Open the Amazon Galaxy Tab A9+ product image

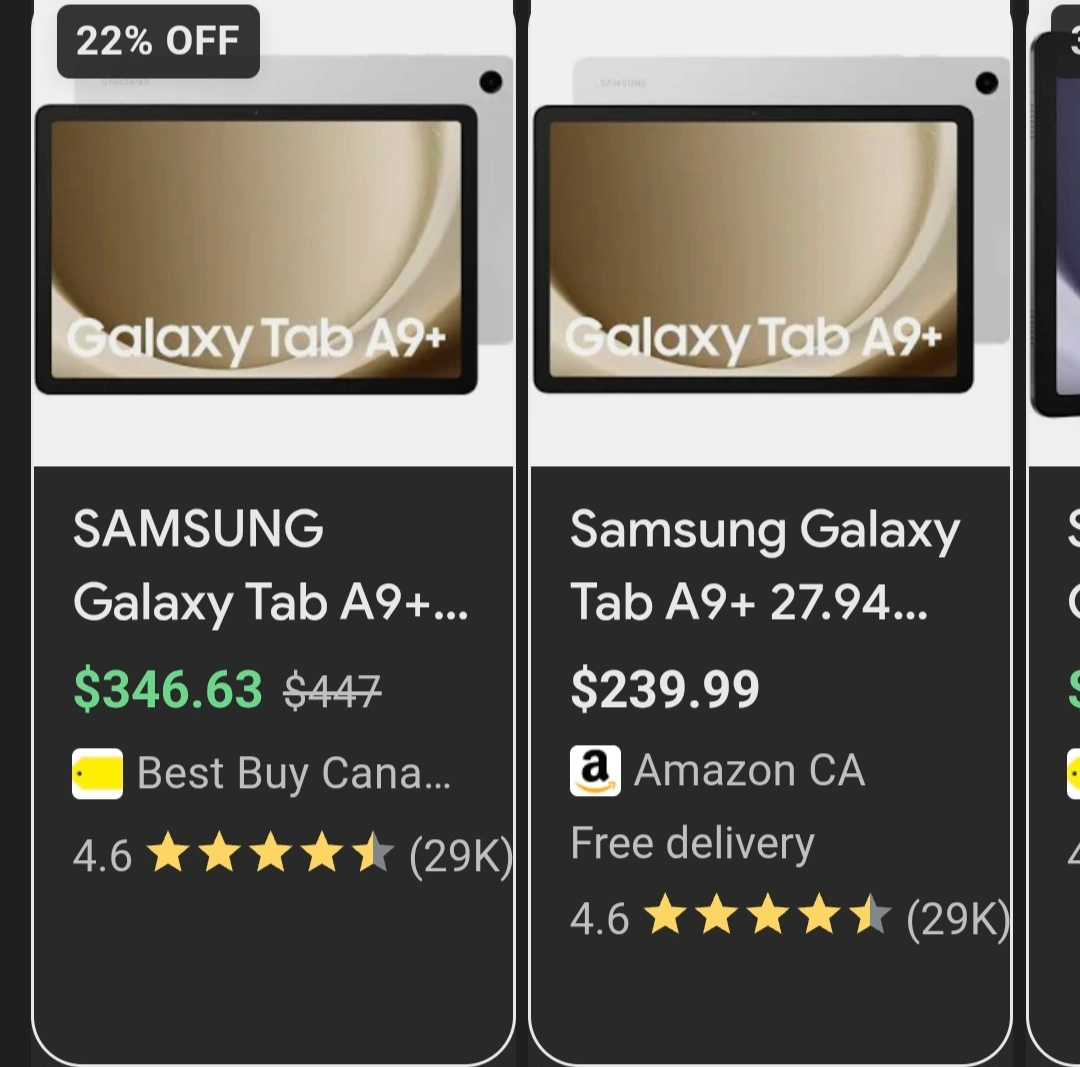tap(753, 250)
